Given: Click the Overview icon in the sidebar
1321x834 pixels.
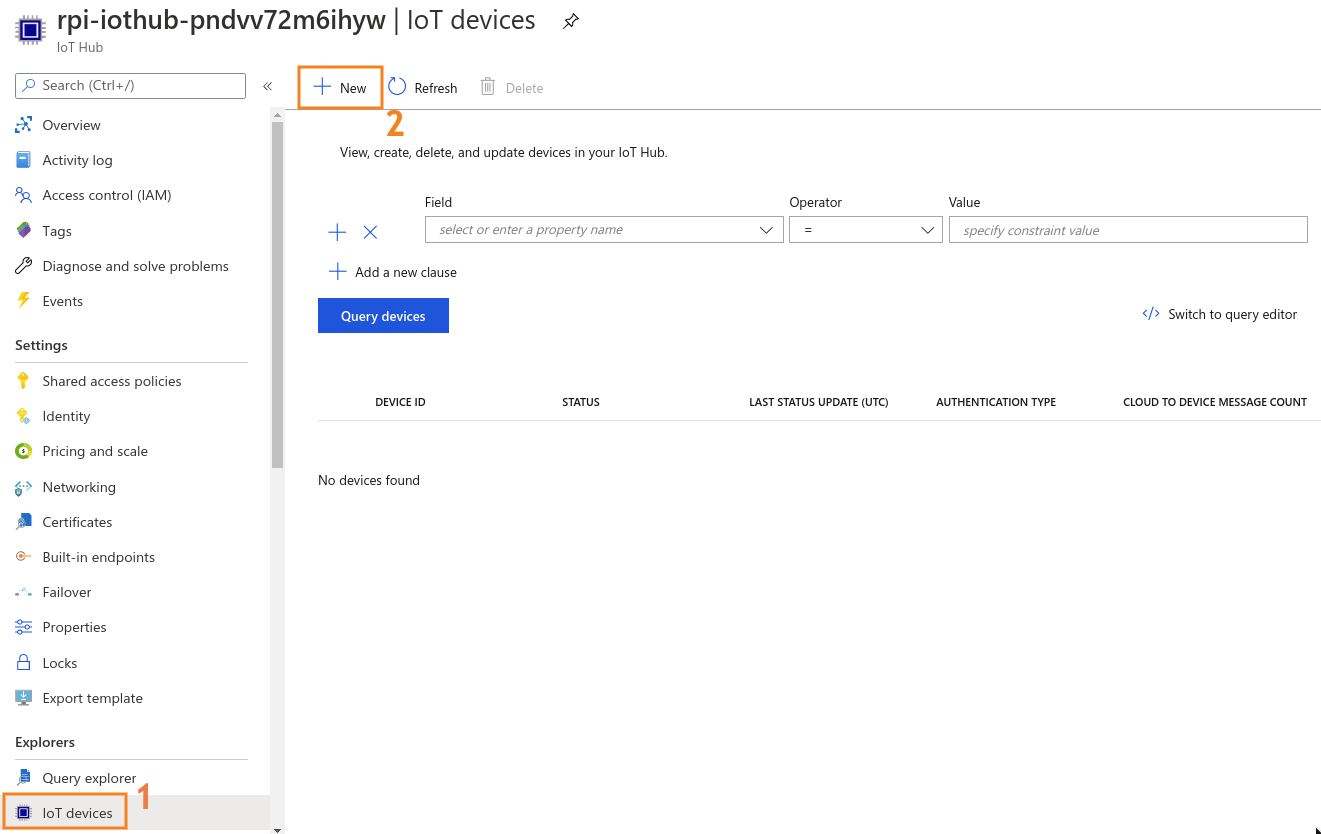Looking at the screenshot, I should pos(24,125).
